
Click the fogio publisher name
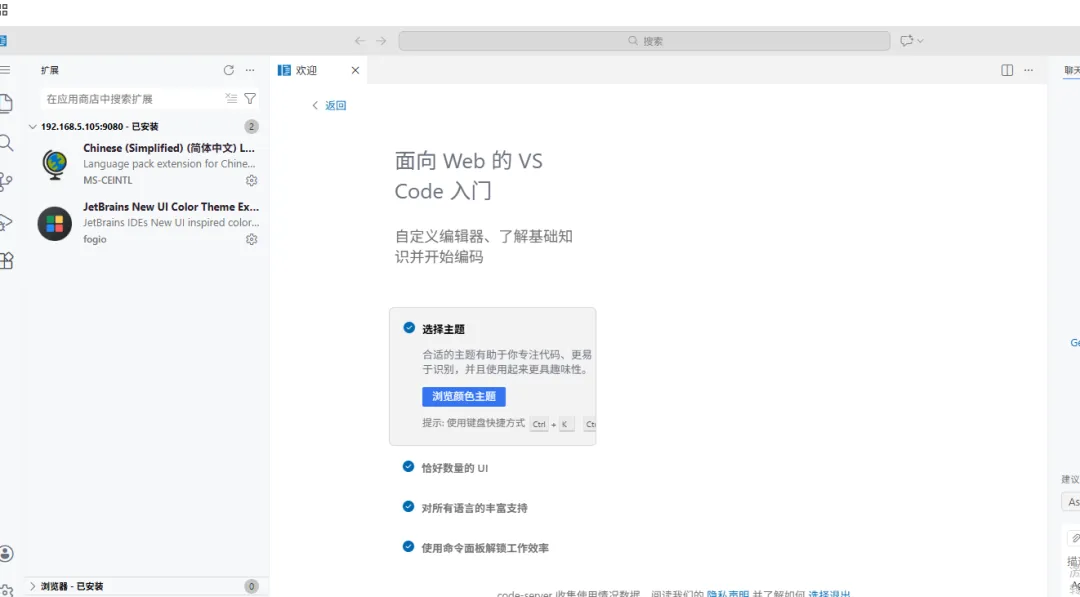click(95, 240)
